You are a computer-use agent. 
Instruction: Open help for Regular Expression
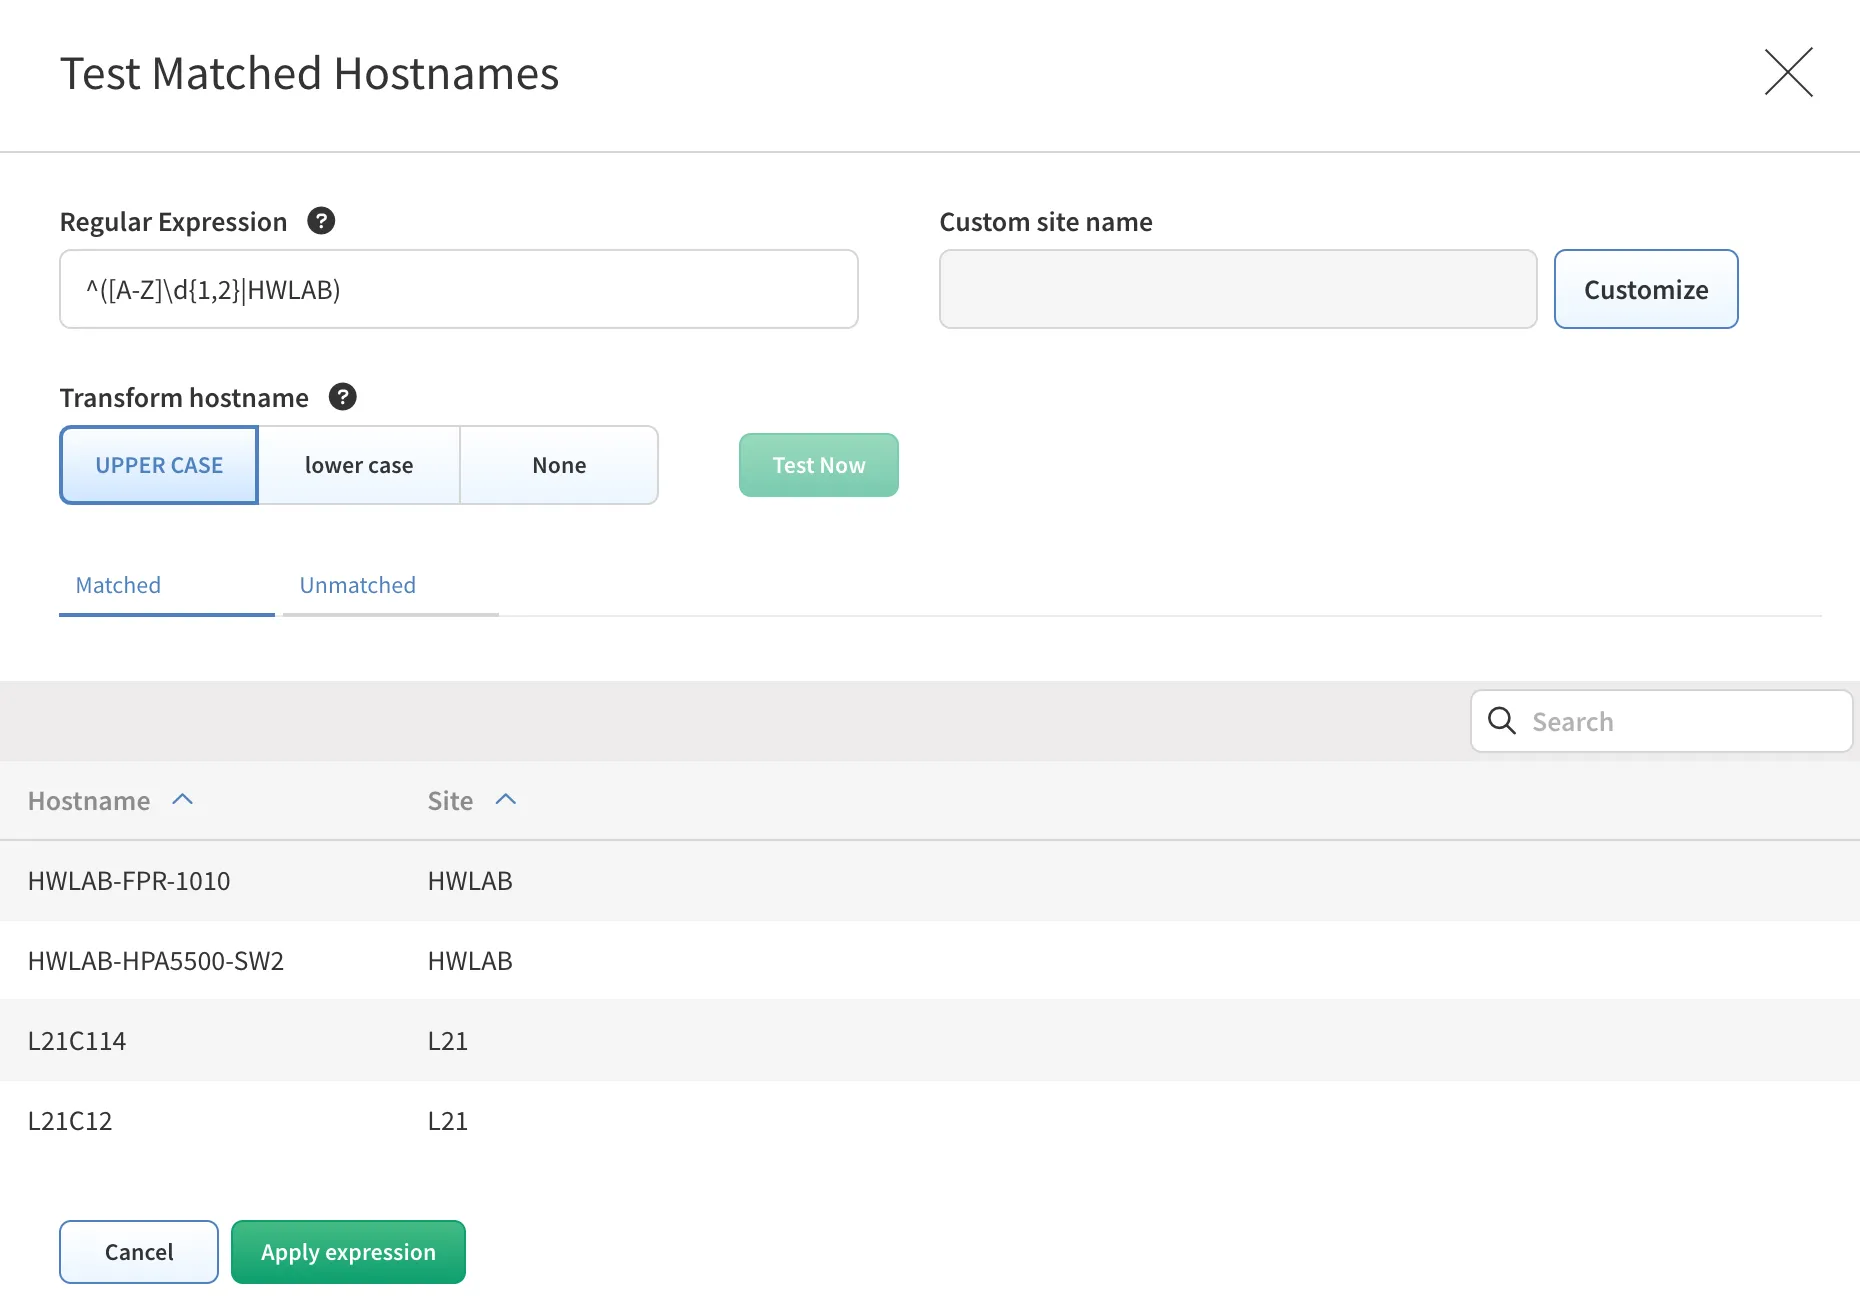pyautogui.click(x=320, y=221)
